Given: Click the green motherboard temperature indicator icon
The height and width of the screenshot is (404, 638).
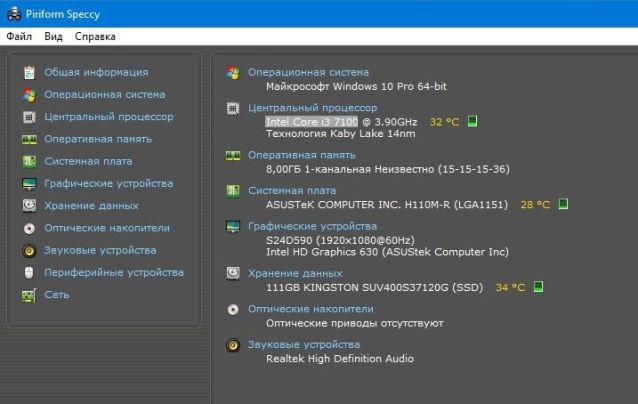Looking at the screenshot, I should (x=563, y=204).
